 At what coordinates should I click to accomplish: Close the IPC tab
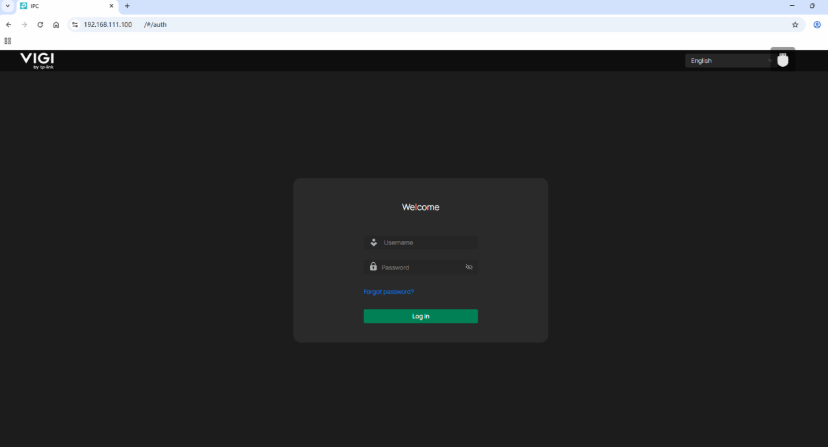tap(111, 6)
